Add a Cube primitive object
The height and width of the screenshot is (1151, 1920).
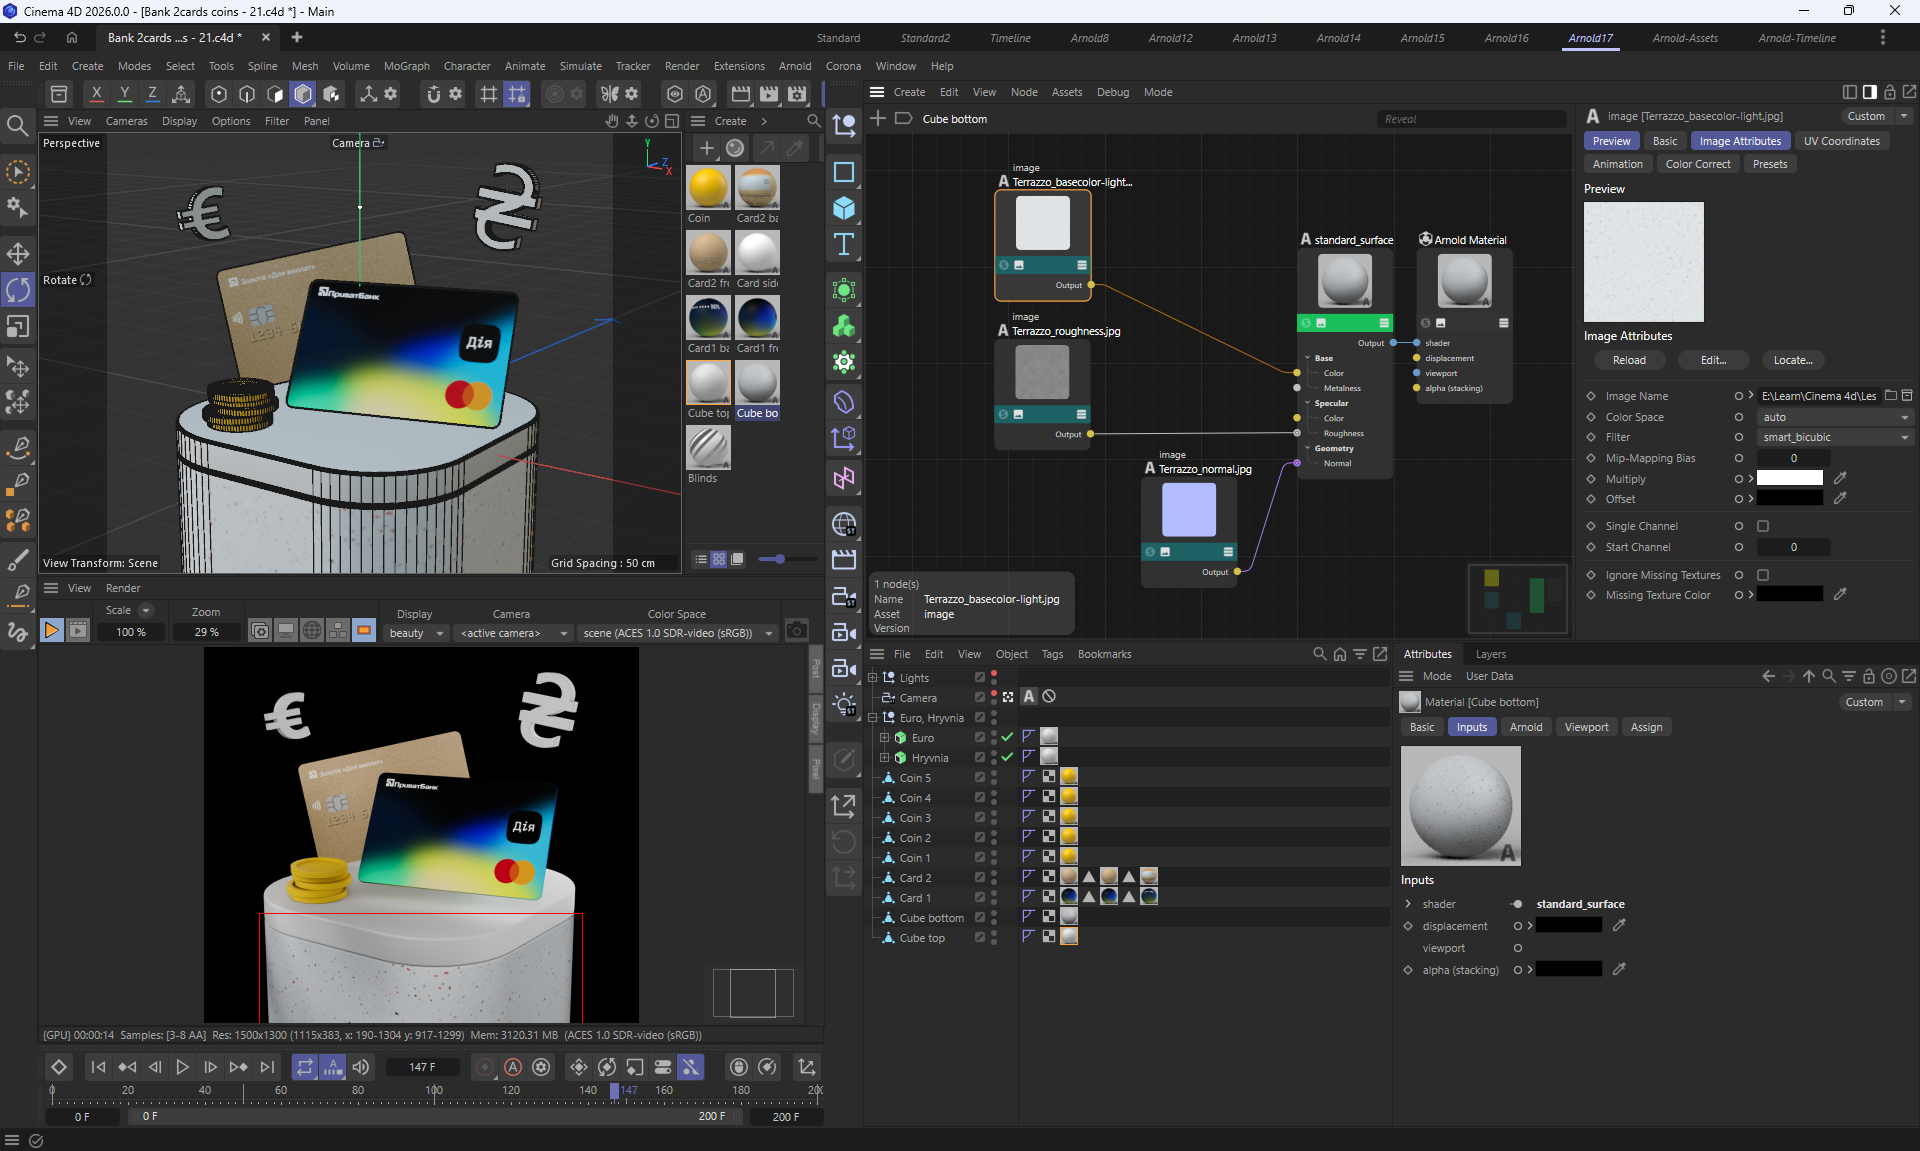click(844, 208)
